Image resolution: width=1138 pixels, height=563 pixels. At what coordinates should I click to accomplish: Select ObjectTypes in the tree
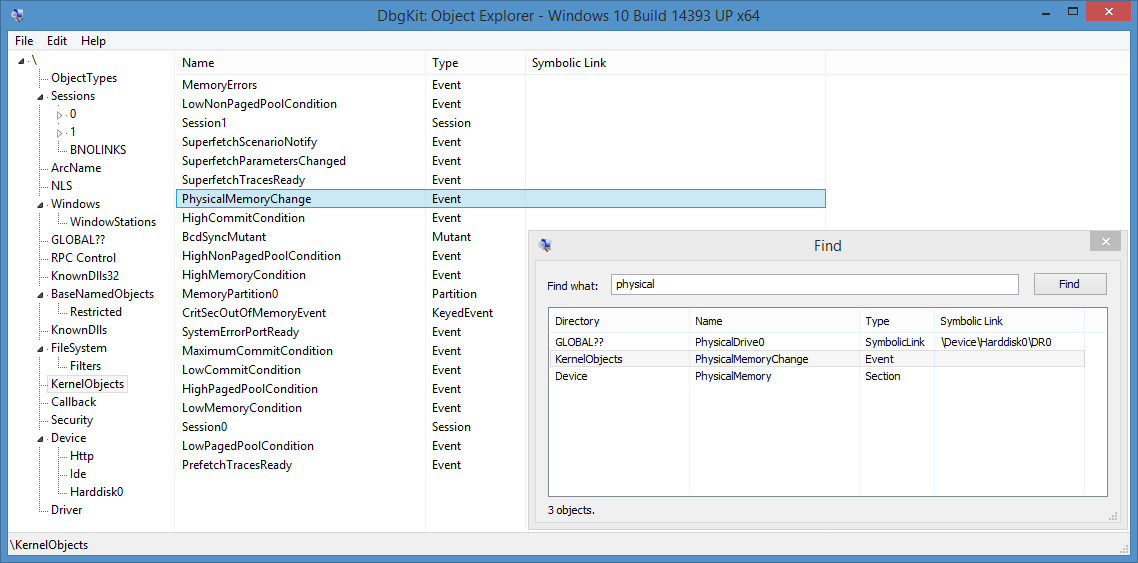83,78
